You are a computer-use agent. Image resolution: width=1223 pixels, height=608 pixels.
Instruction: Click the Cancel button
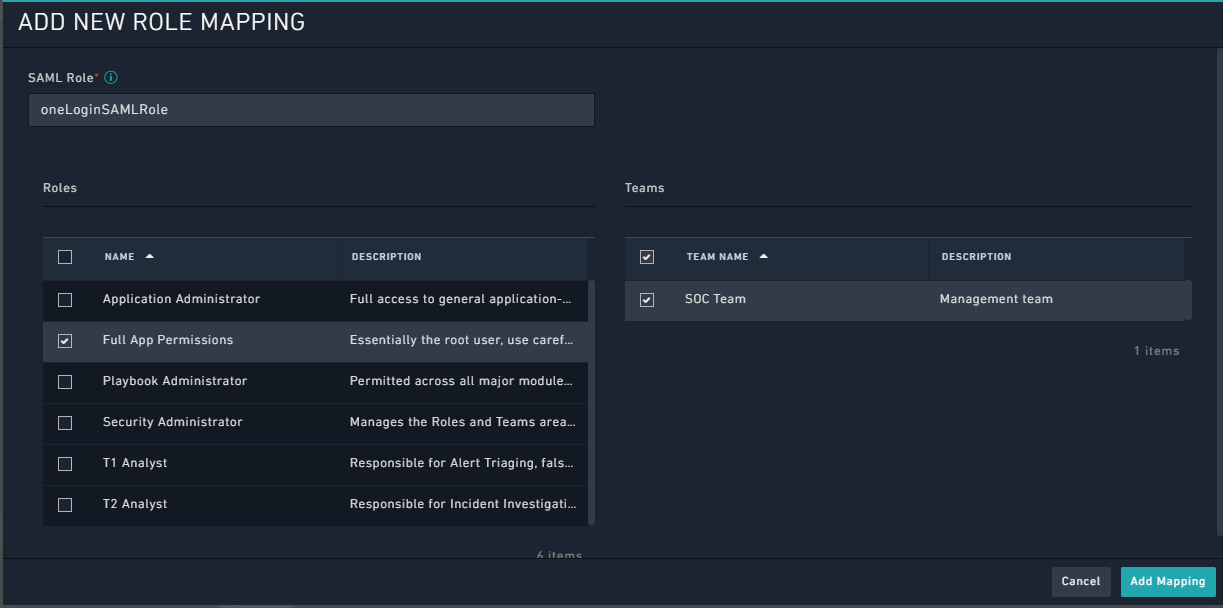point(1081,581)
